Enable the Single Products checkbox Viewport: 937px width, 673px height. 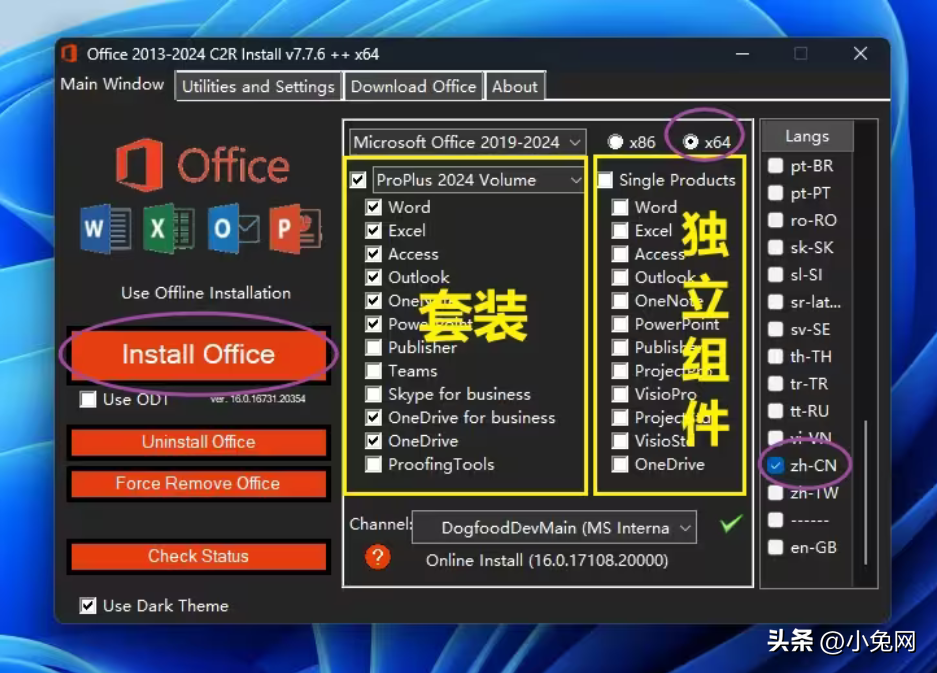[605, 180]
